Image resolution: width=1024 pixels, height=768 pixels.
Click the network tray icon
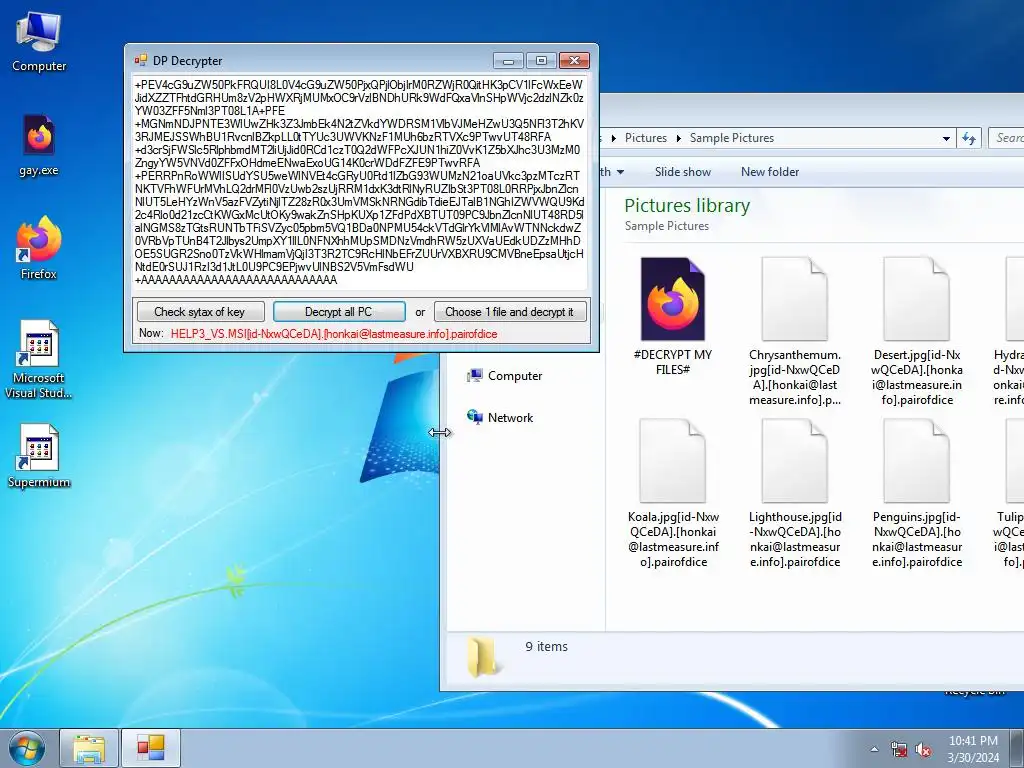click(899, 749)
